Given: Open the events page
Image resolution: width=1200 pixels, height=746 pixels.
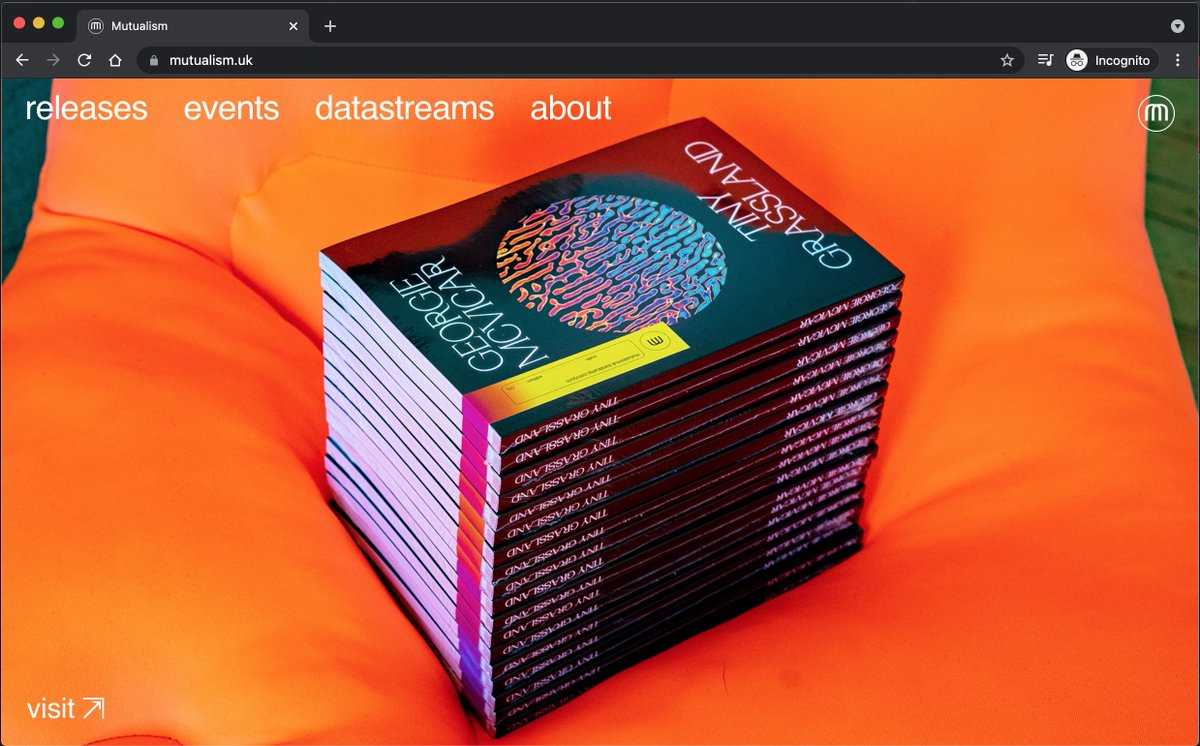Looking at the screenshot, I should (x=231, y=108).
